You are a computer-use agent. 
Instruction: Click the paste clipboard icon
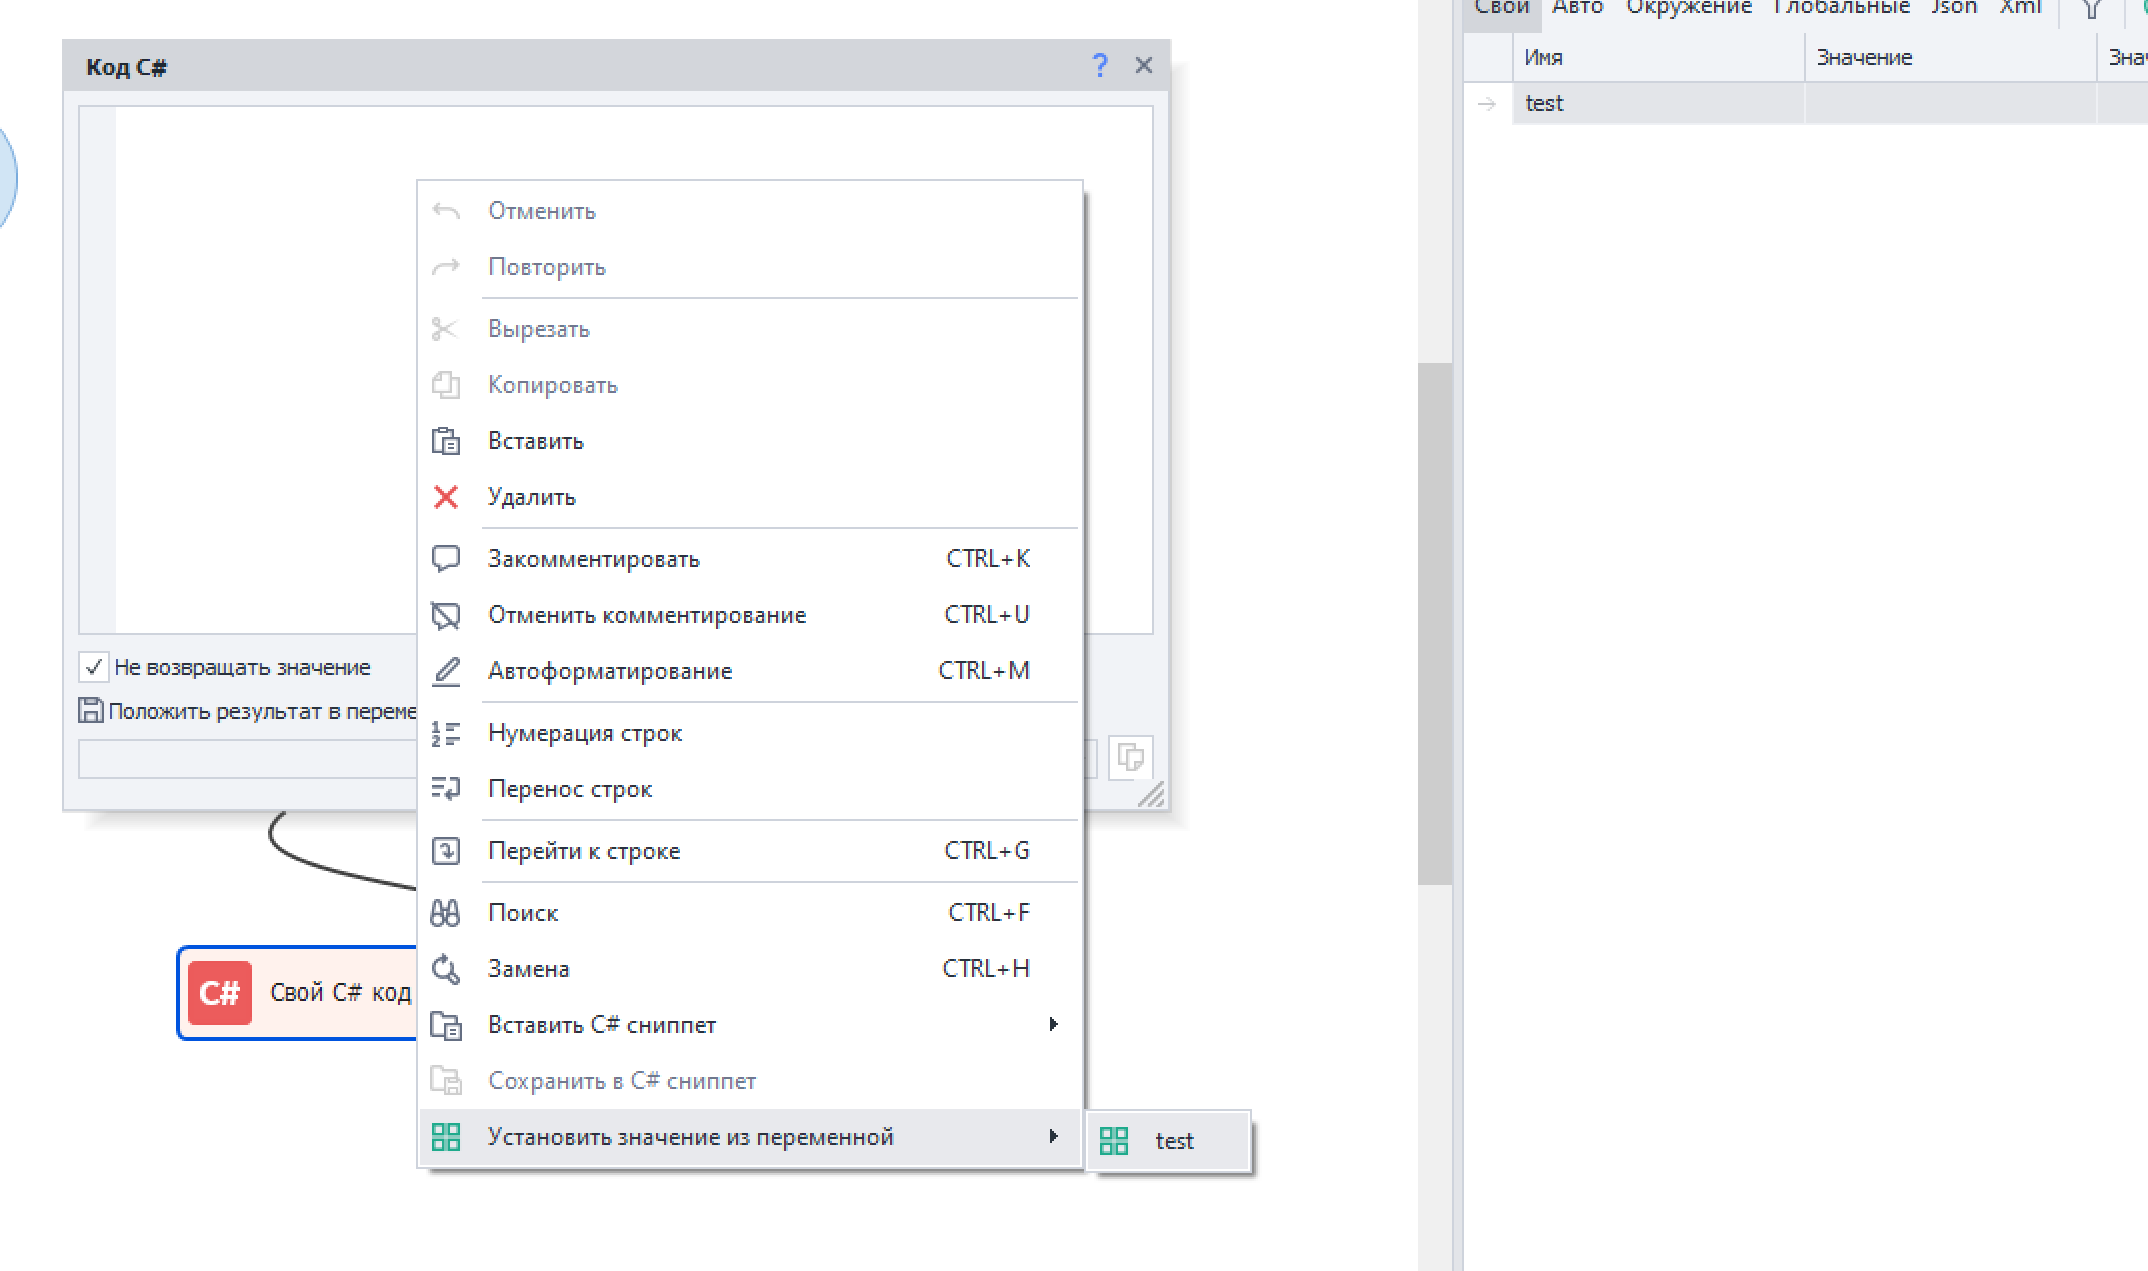[446, 441]
